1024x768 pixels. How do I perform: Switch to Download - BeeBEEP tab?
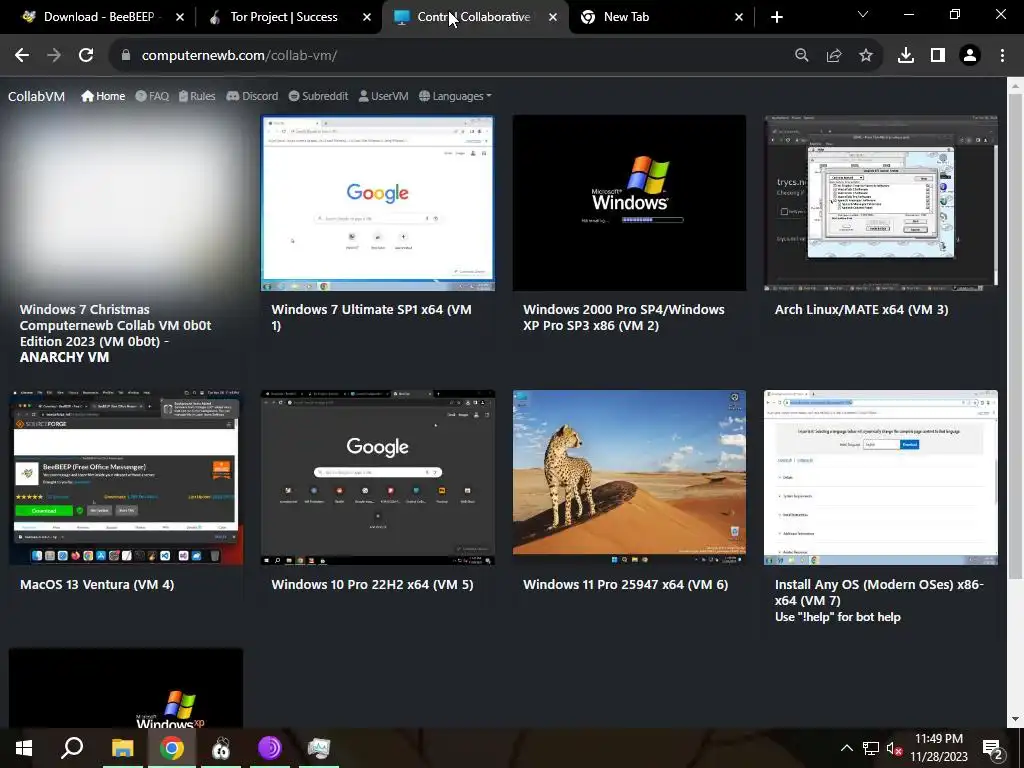coord(98,17)
